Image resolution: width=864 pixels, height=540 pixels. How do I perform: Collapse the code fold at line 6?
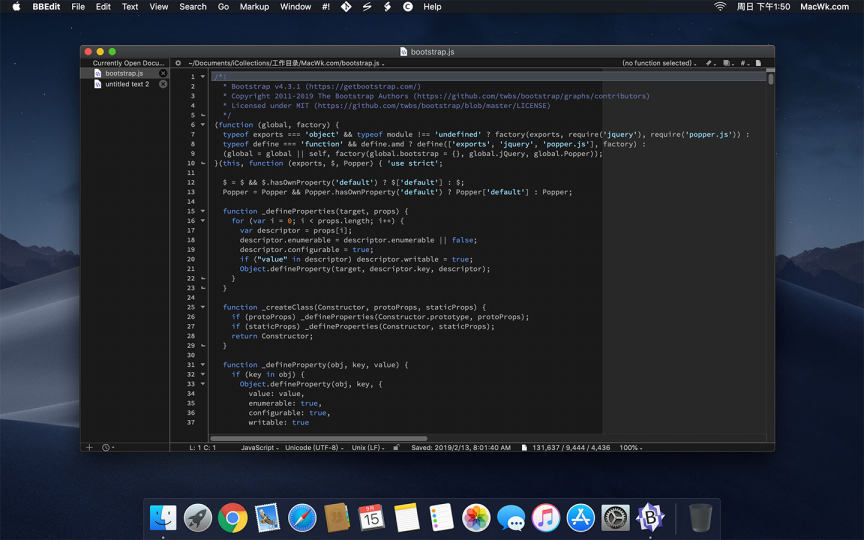(203, 125)
